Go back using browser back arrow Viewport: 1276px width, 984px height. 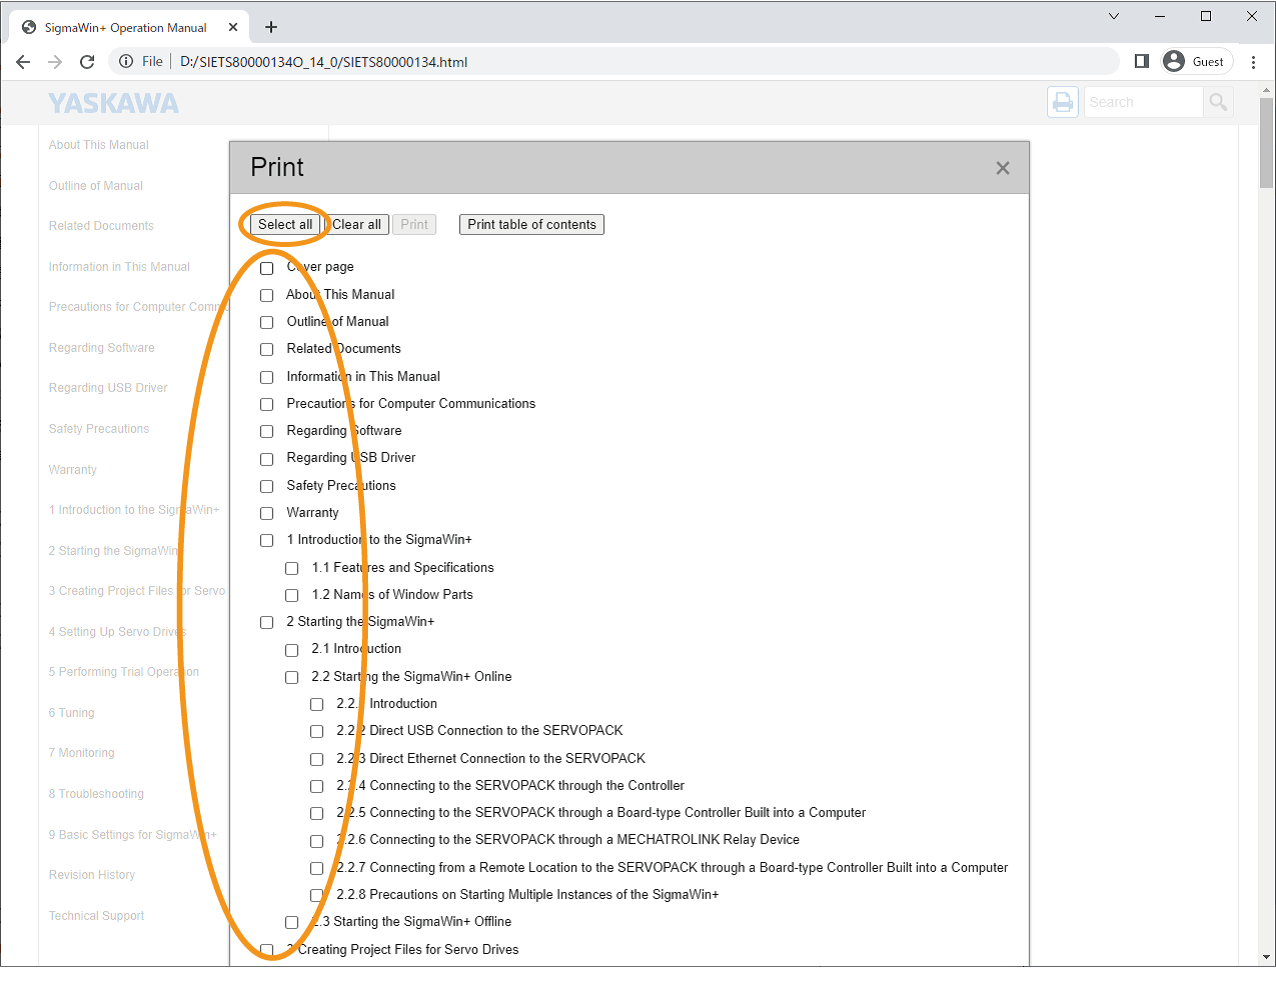tap(23, 62)
